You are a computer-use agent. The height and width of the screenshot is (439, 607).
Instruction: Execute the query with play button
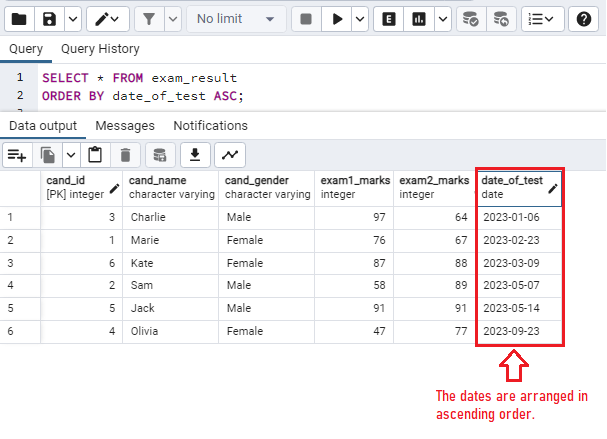337,19
